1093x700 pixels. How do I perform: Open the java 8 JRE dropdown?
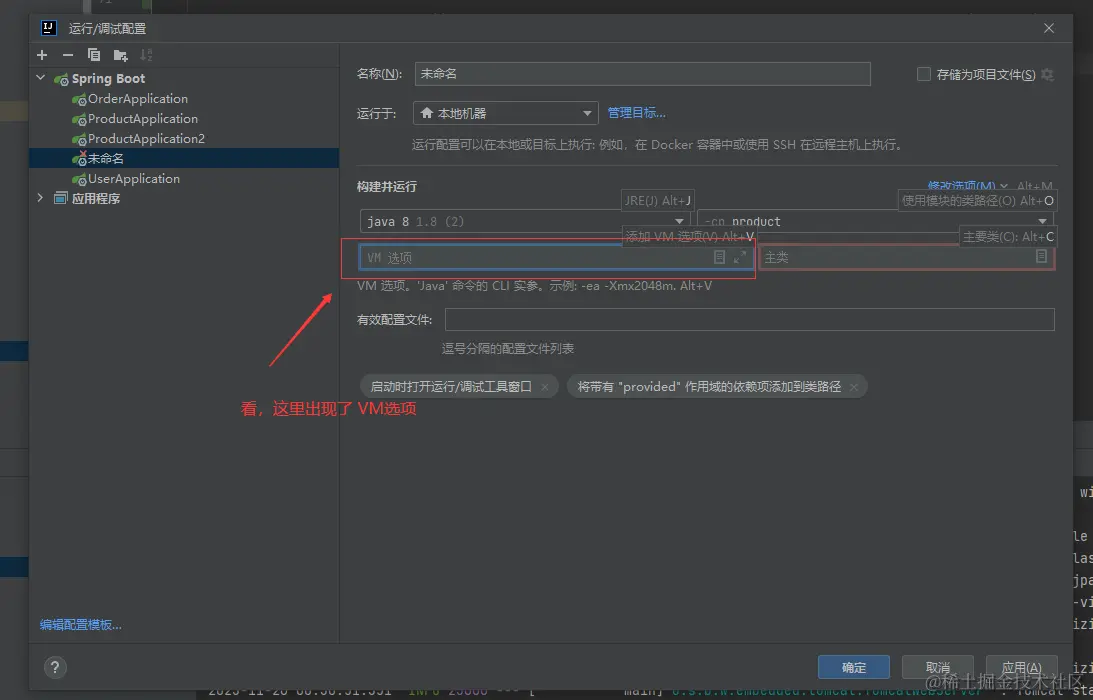525,222
